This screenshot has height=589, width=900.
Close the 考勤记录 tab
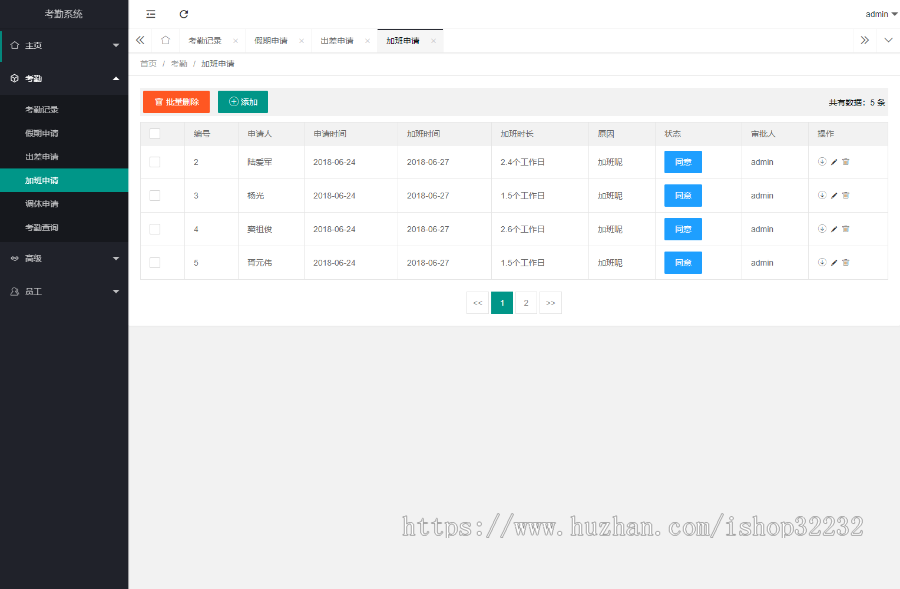pos(235,41)
